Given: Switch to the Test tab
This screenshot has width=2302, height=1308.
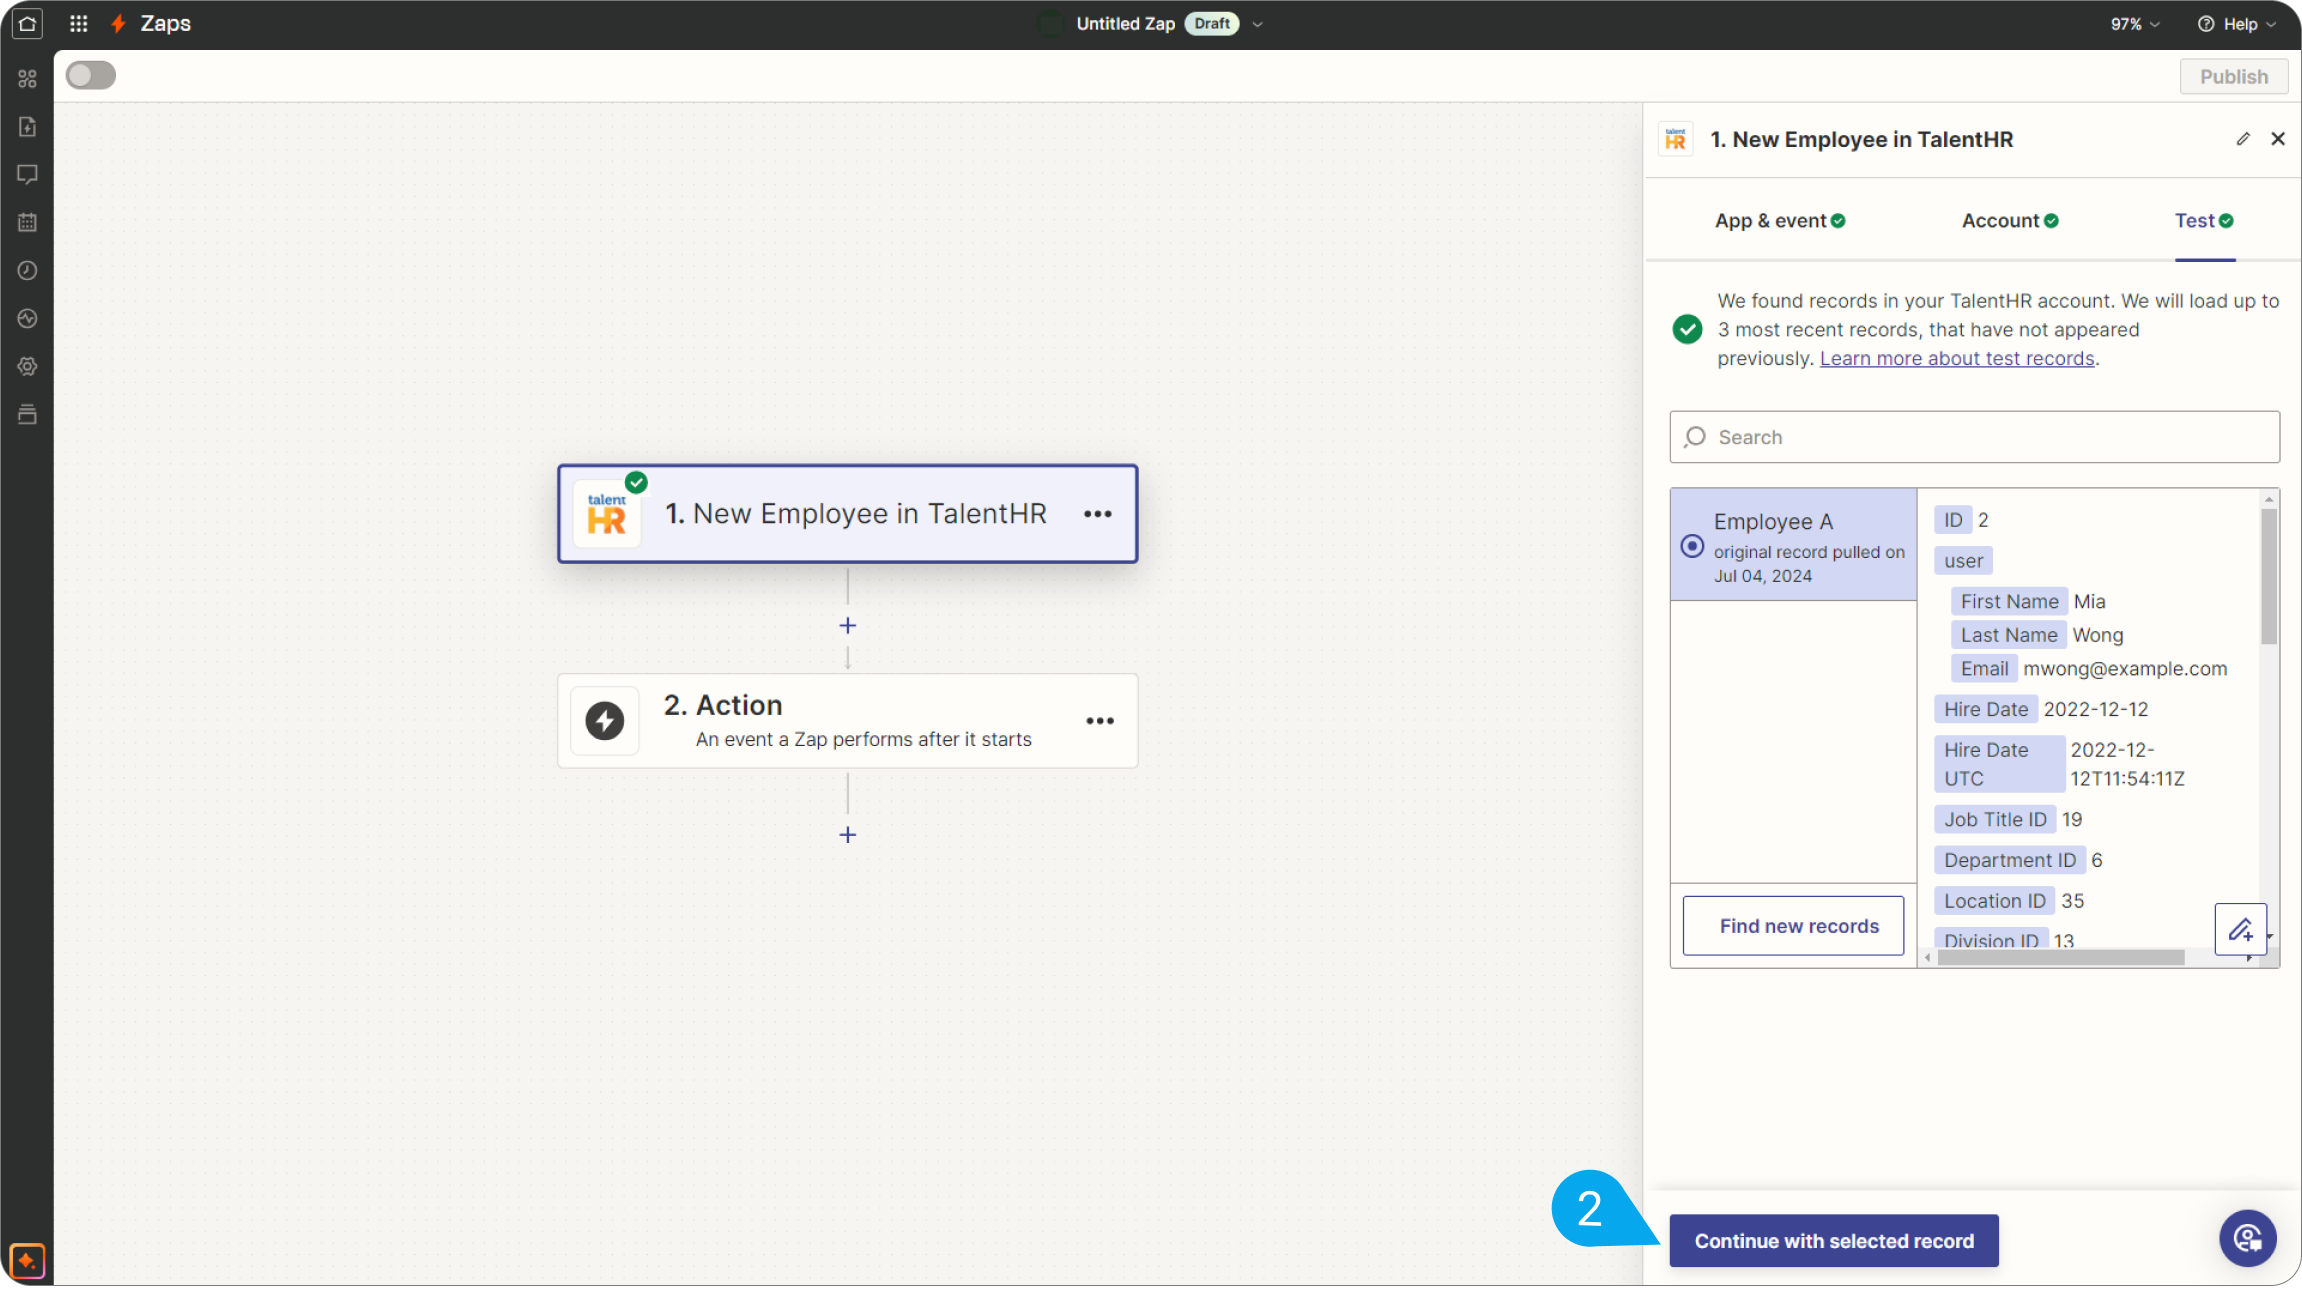Looking at the screenshot, I should click(x=2204, y=221).
